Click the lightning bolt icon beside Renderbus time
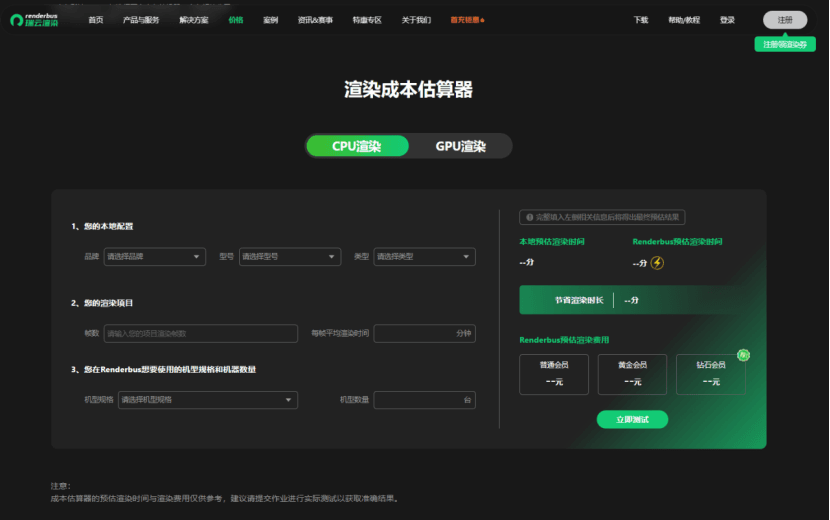830x520 pixels. (657, 263)
